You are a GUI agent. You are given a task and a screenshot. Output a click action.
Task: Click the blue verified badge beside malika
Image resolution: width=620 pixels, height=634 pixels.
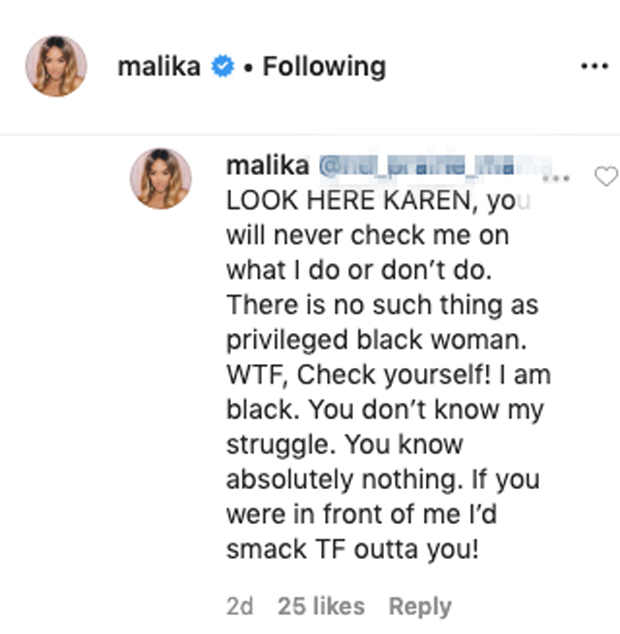click(x=224, y=67)
